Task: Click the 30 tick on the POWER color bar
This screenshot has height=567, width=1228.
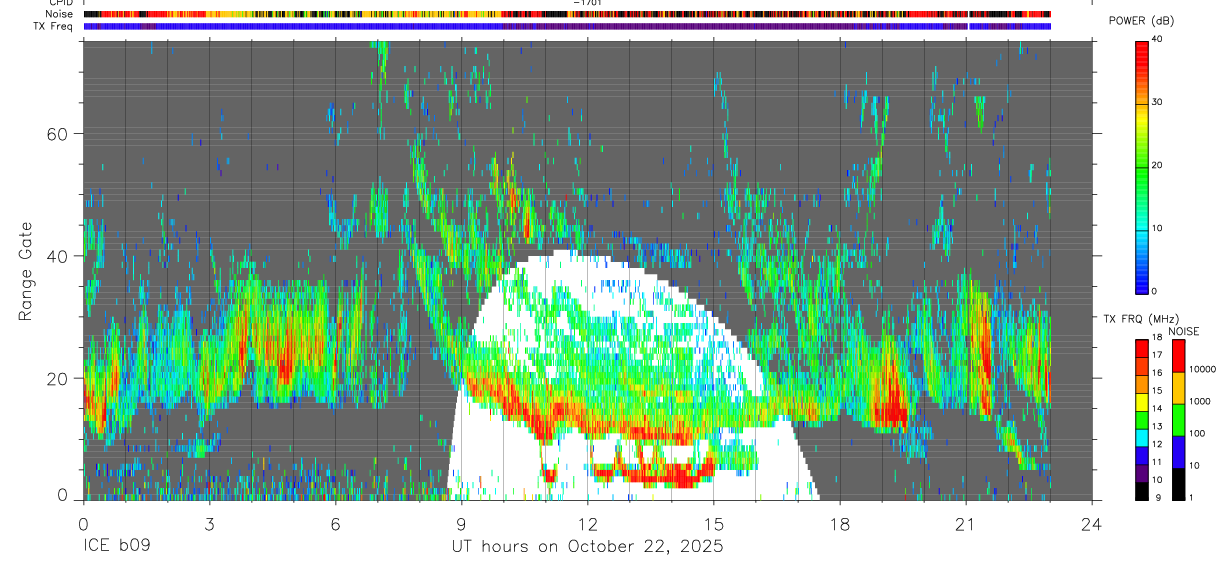Action: [1158, 102]
